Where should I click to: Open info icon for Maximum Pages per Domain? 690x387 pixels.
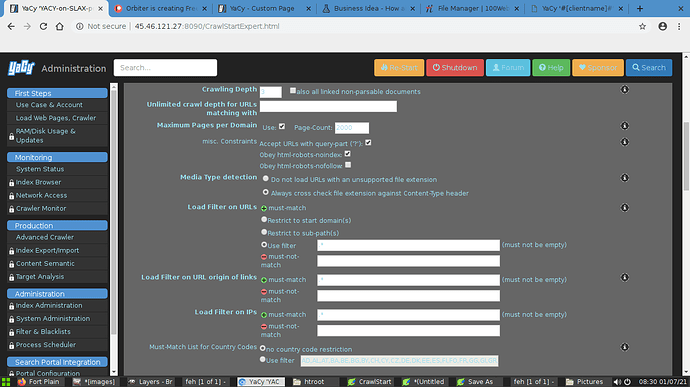[x=624, y=126]
